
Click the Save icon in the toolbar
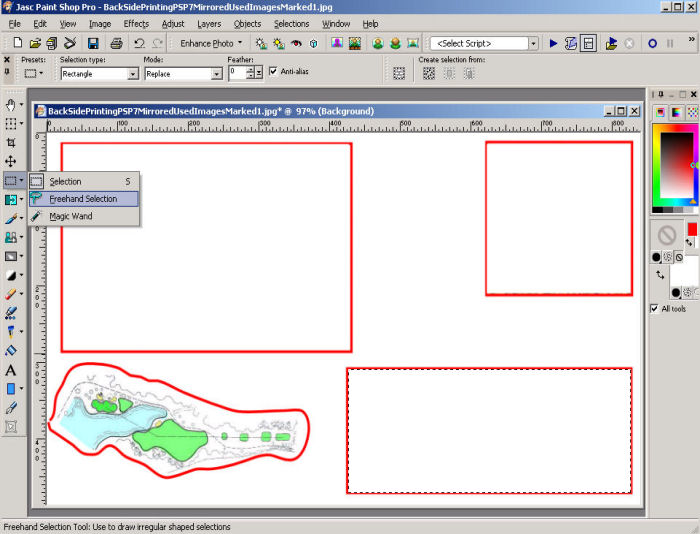coord(93,44)
